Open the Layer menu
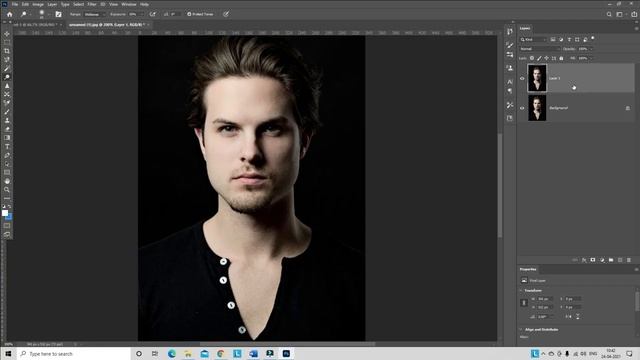The height and width of the screenshot is (360, 640). tap(52, 4)
